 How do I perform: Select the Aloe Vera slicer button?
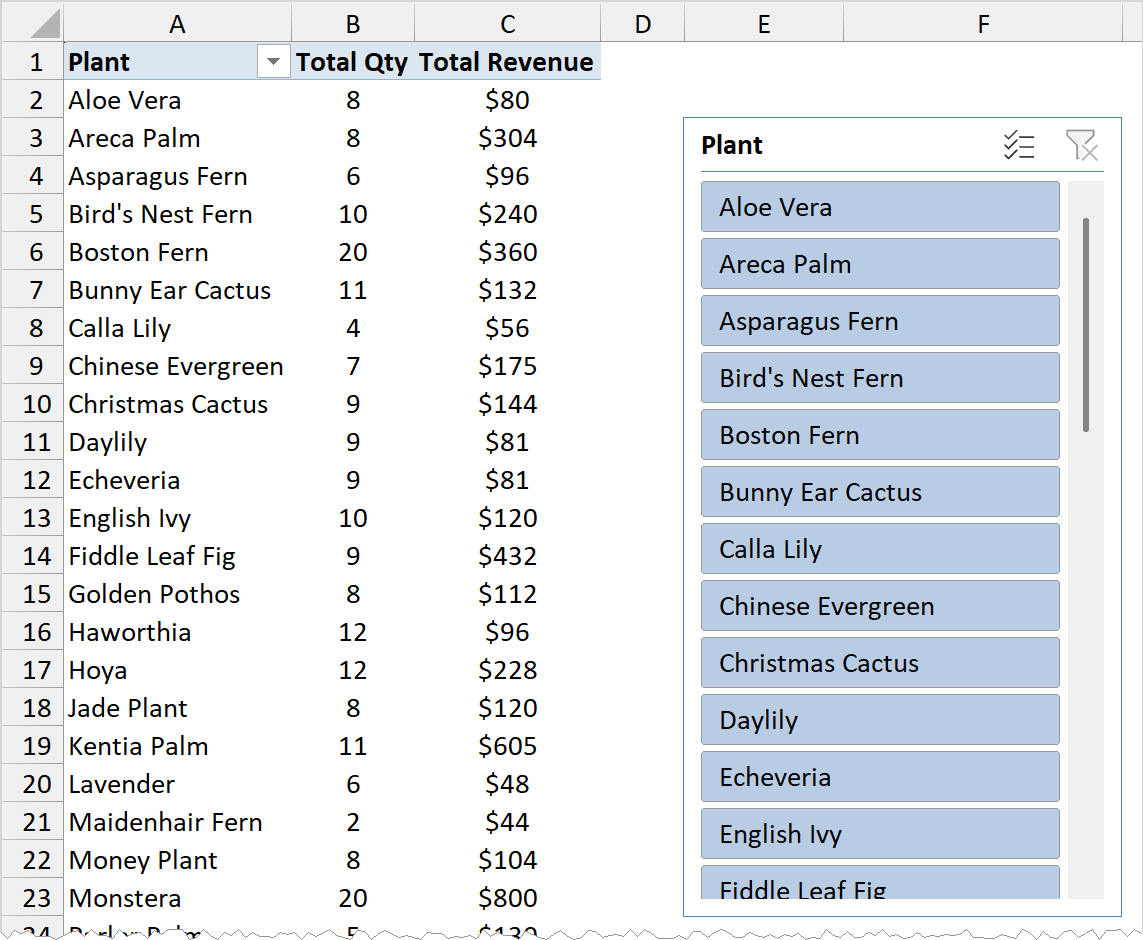point(880,207)
